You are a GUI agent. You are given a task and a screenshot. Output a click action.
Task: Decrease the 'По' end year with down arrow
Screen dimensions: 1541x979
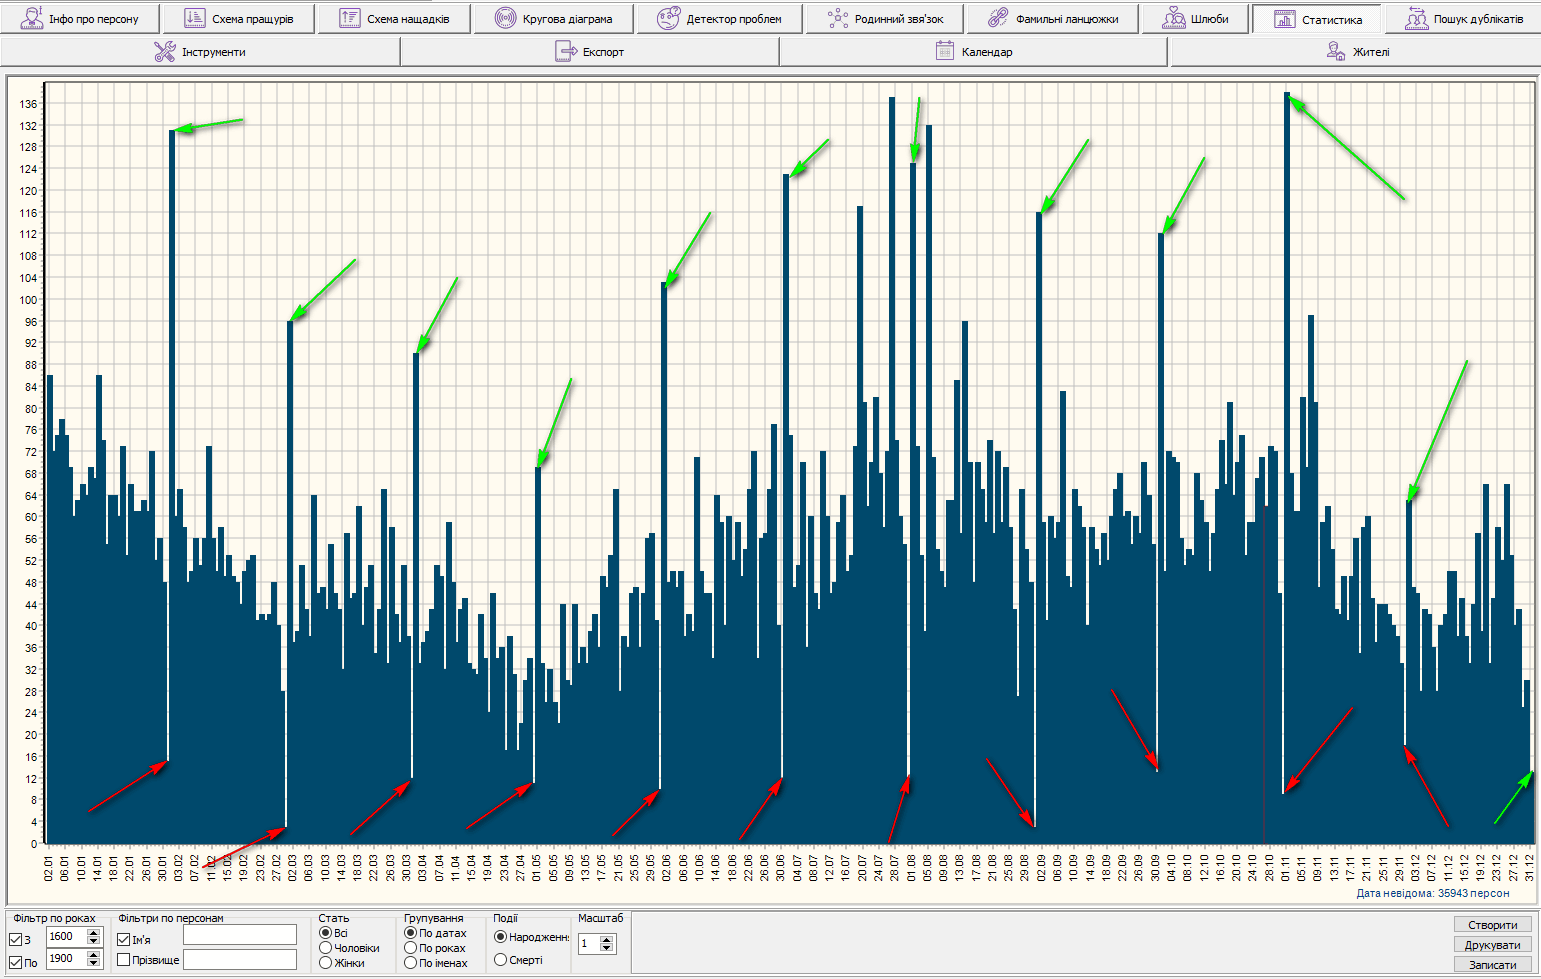(94, 964)
